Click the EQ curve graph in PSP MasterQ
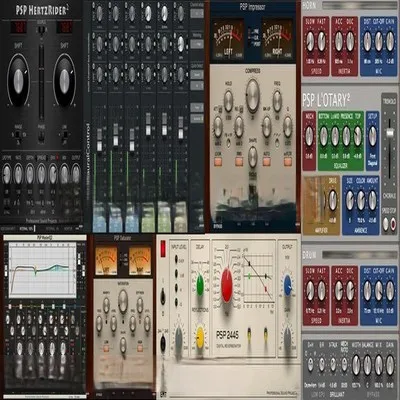 tap(42, 269)
